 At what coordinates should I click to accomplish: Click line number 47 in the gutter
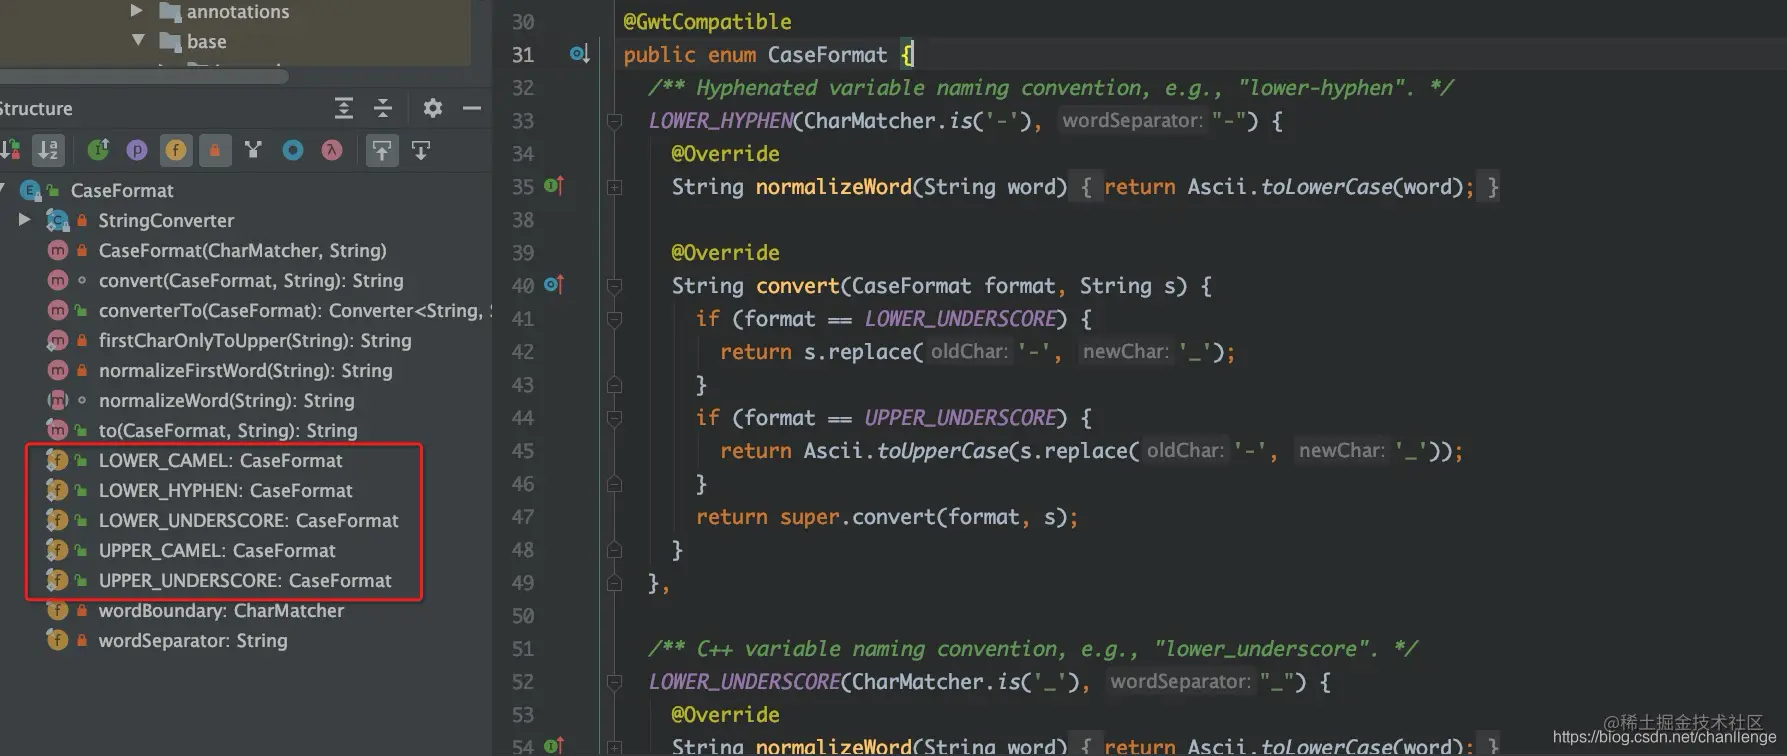(x=523, y=516)
